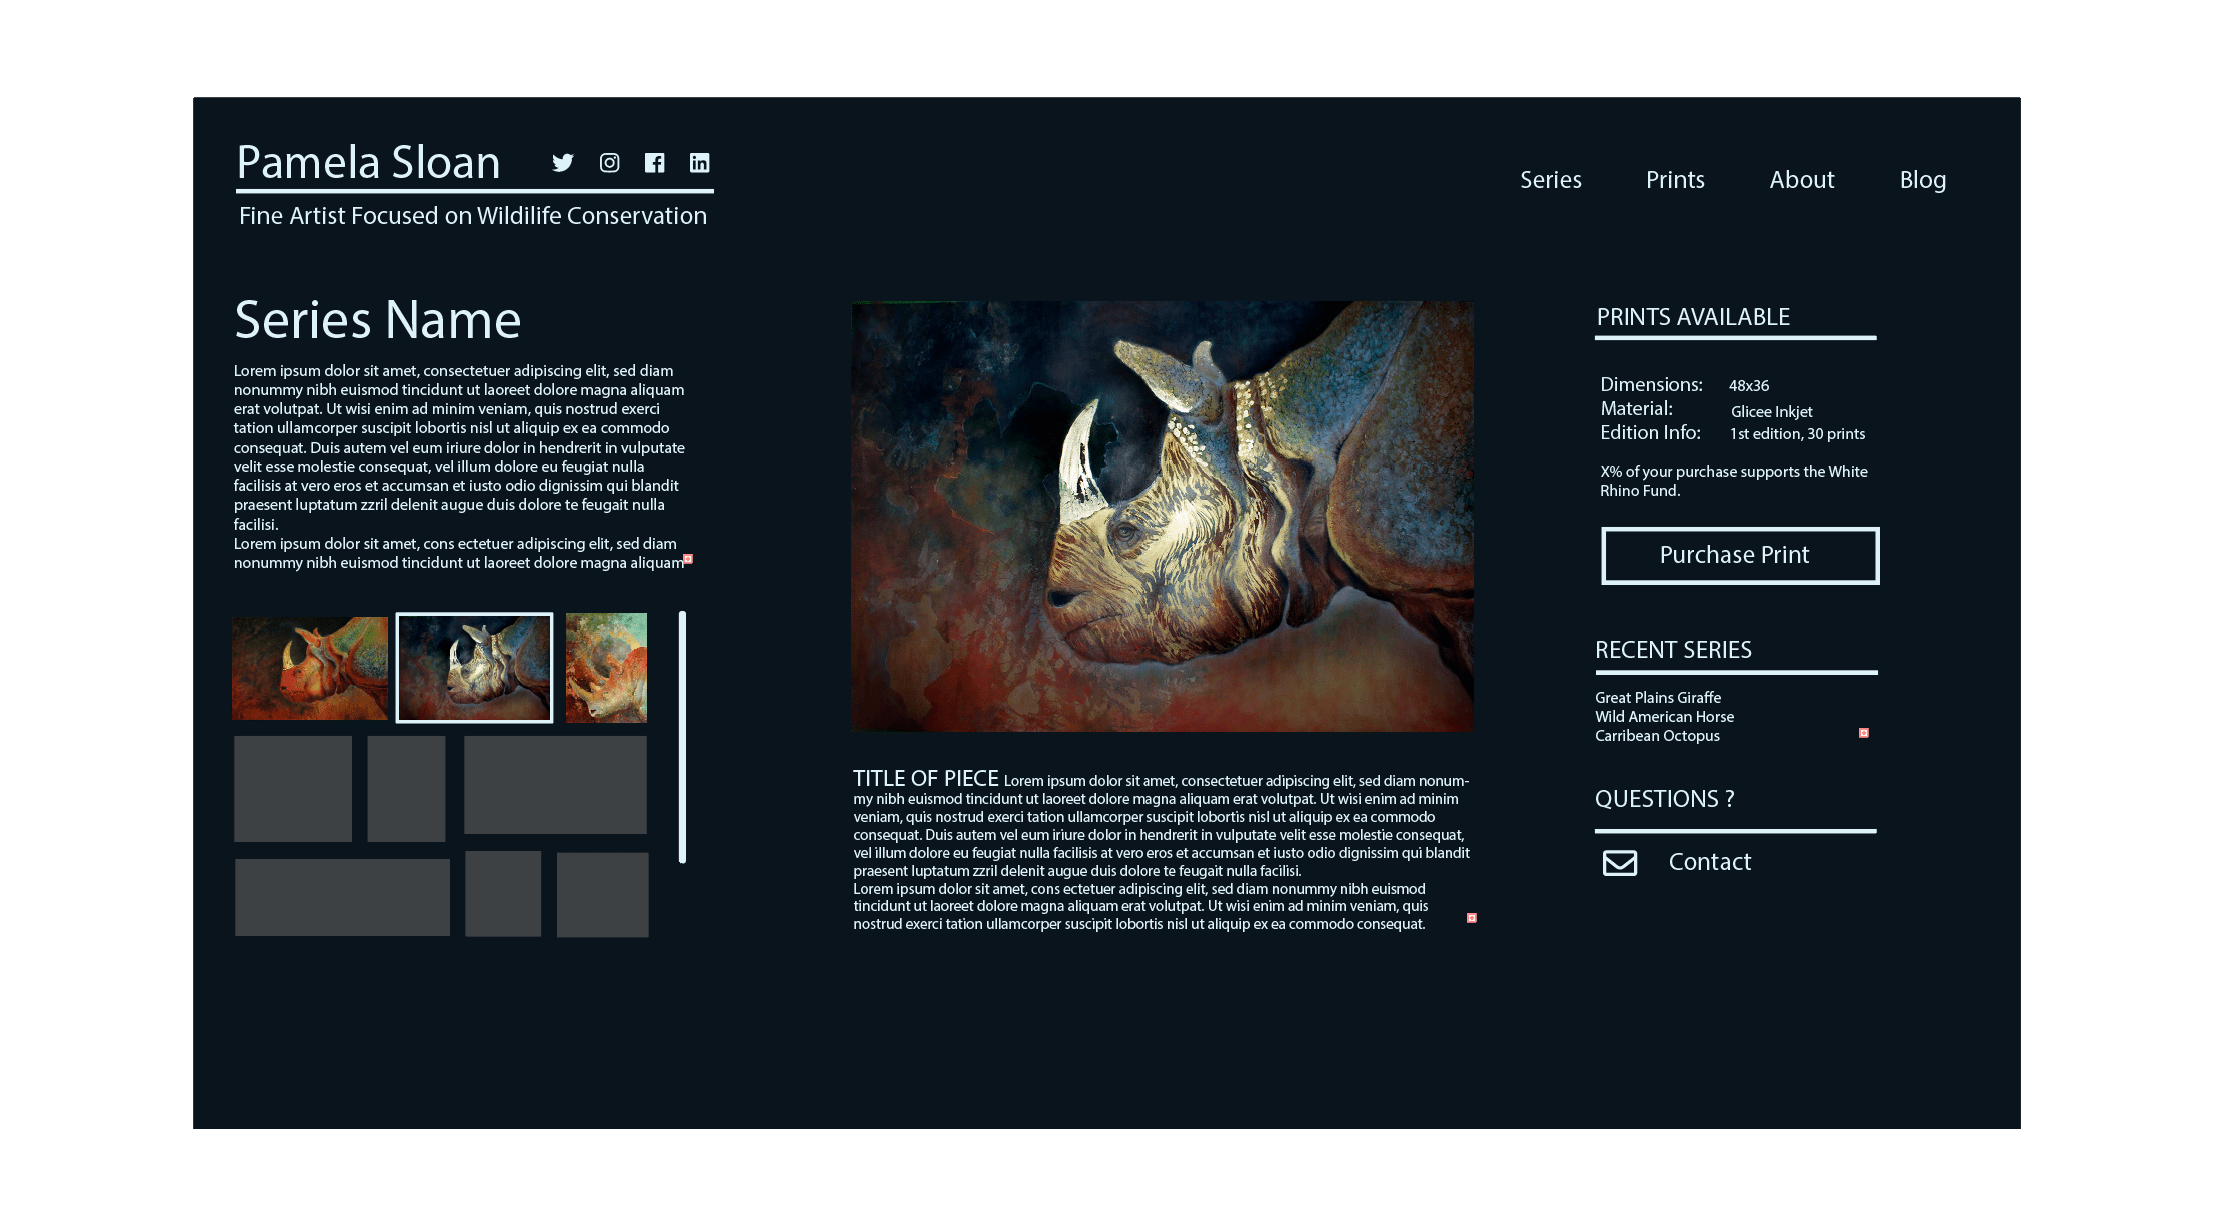Image resolution: width=2224 pixels, height=1231 pixels.
Task: Click overflow marker under piece description
Action: (1471, 917)
